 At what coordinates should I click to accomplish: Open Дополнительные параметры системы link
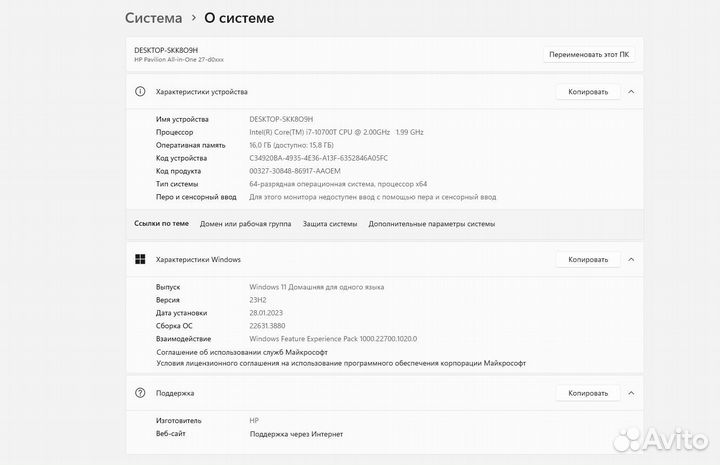click(x=432, y=224)
